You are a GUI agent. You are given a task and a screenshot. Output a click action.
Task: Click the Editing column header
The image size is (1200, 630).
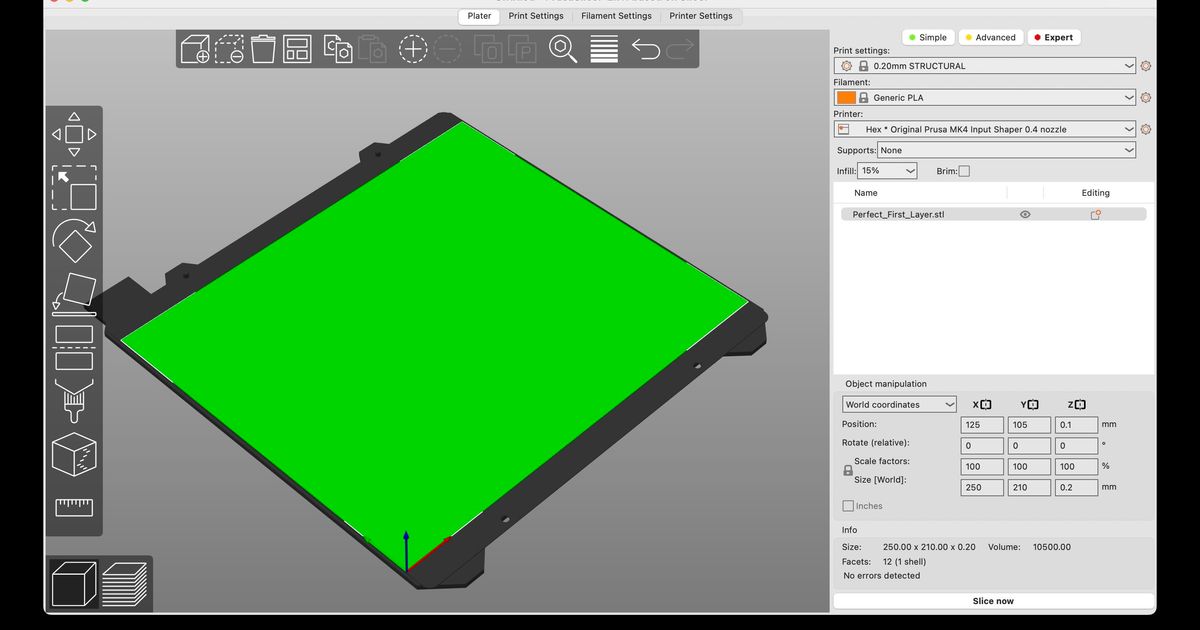click(1096, 193)
